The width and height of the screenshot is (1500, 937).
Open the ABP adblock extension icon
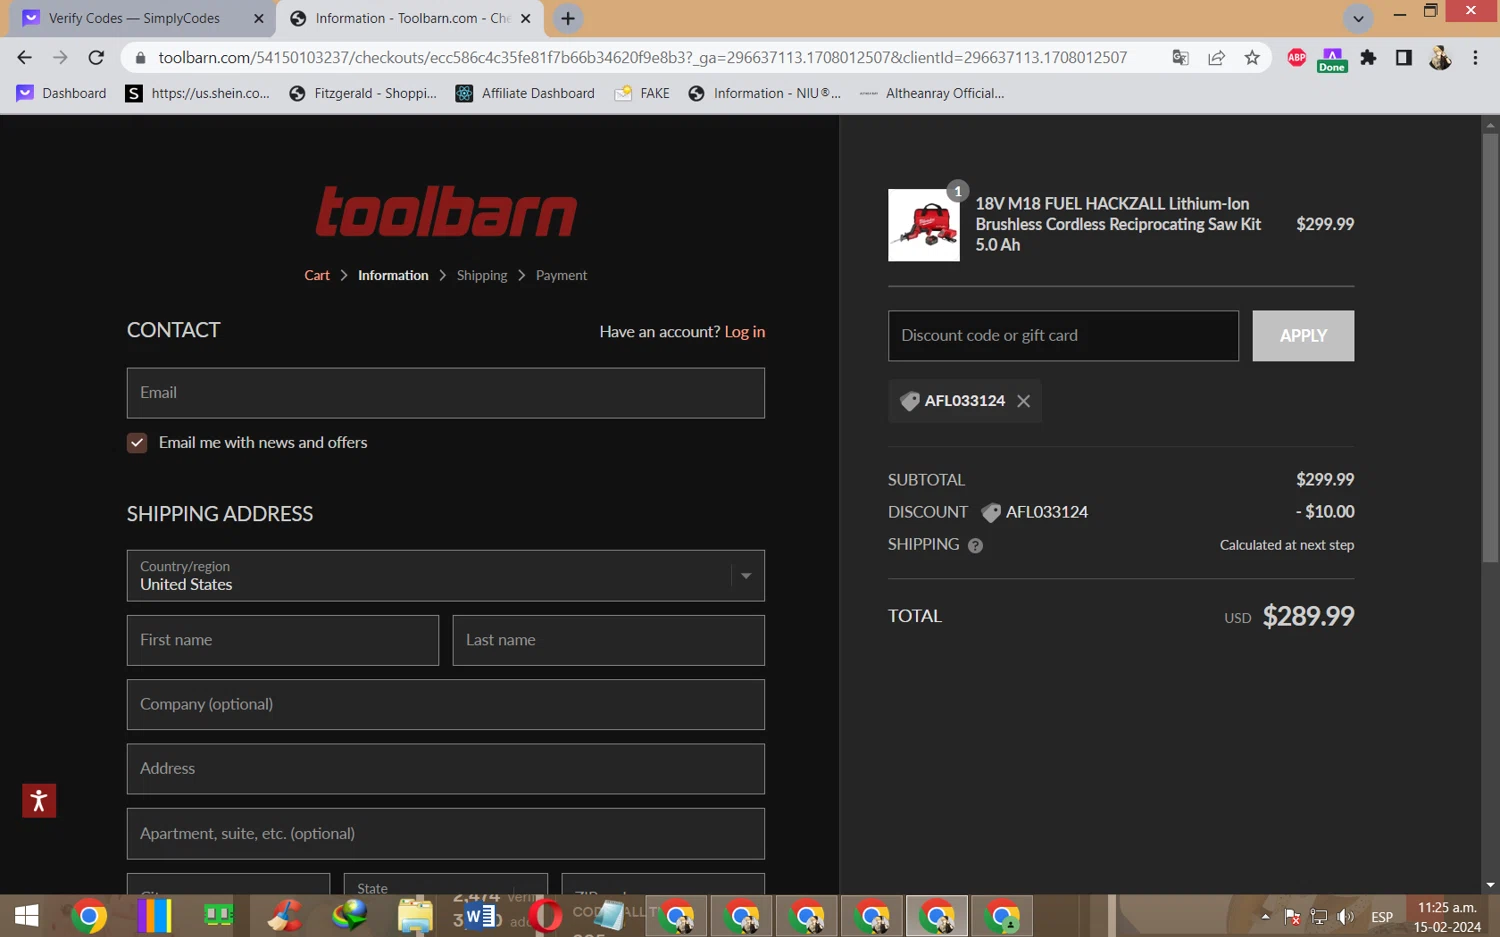tap(1297, 58)
